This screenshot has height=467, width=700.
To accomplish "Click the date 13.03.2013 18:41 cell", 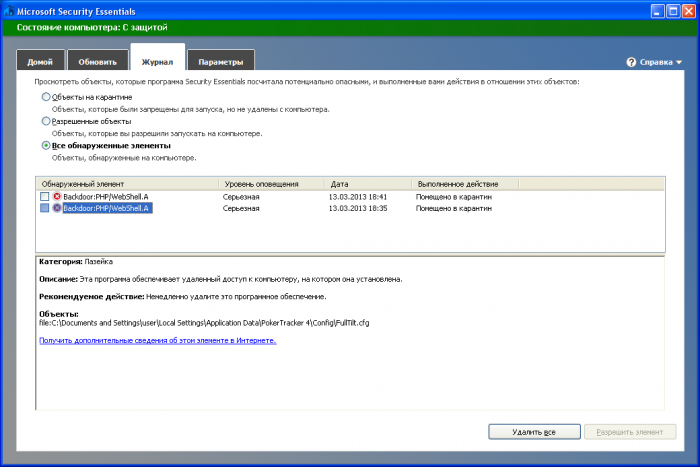I will 358,196.
